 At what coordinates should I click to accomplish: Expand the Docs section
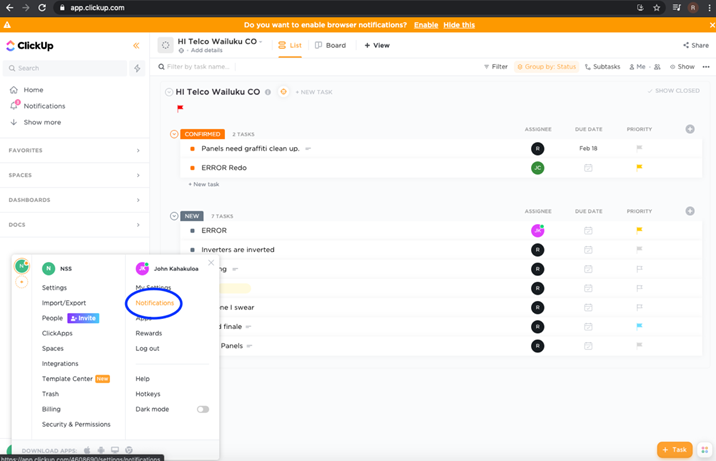pyautogui.click(x=74, y=225)
